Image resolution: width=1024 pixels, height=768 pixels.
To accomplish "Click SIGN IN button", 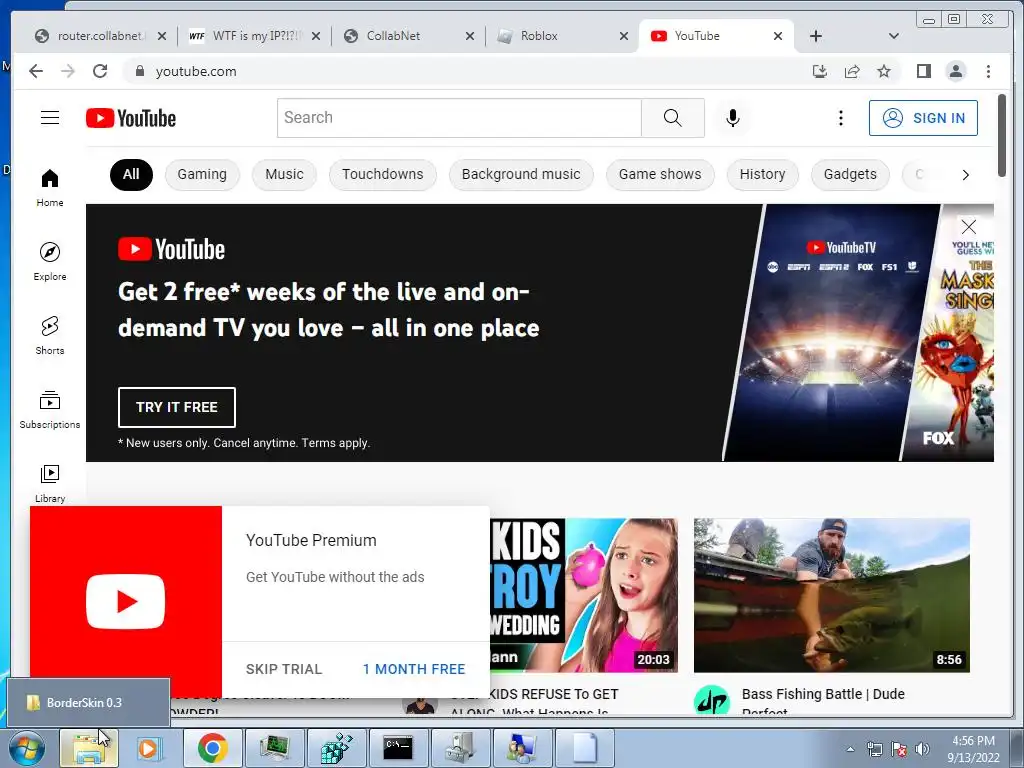I will [x=923, y=118].
